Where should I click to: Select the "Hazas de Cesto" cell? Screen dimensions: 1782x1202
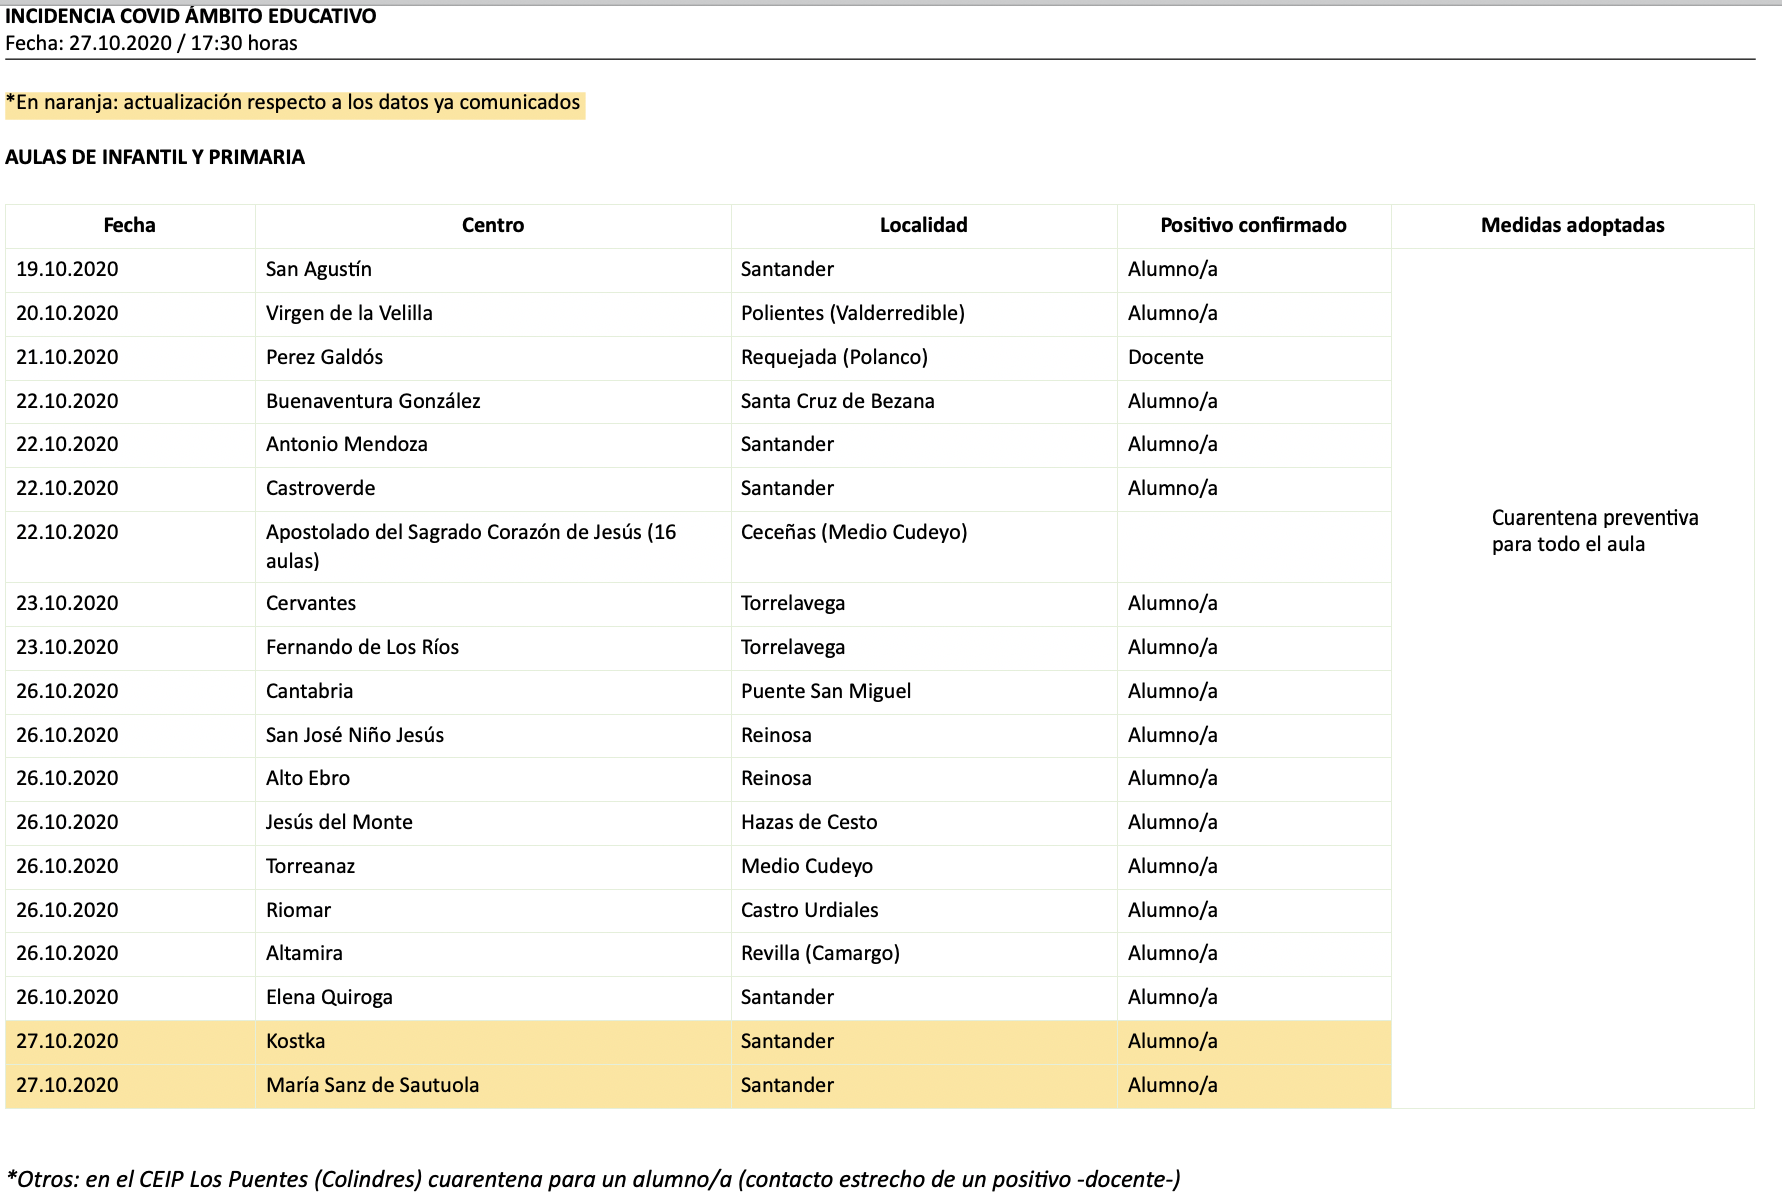[x=808, y=822]
